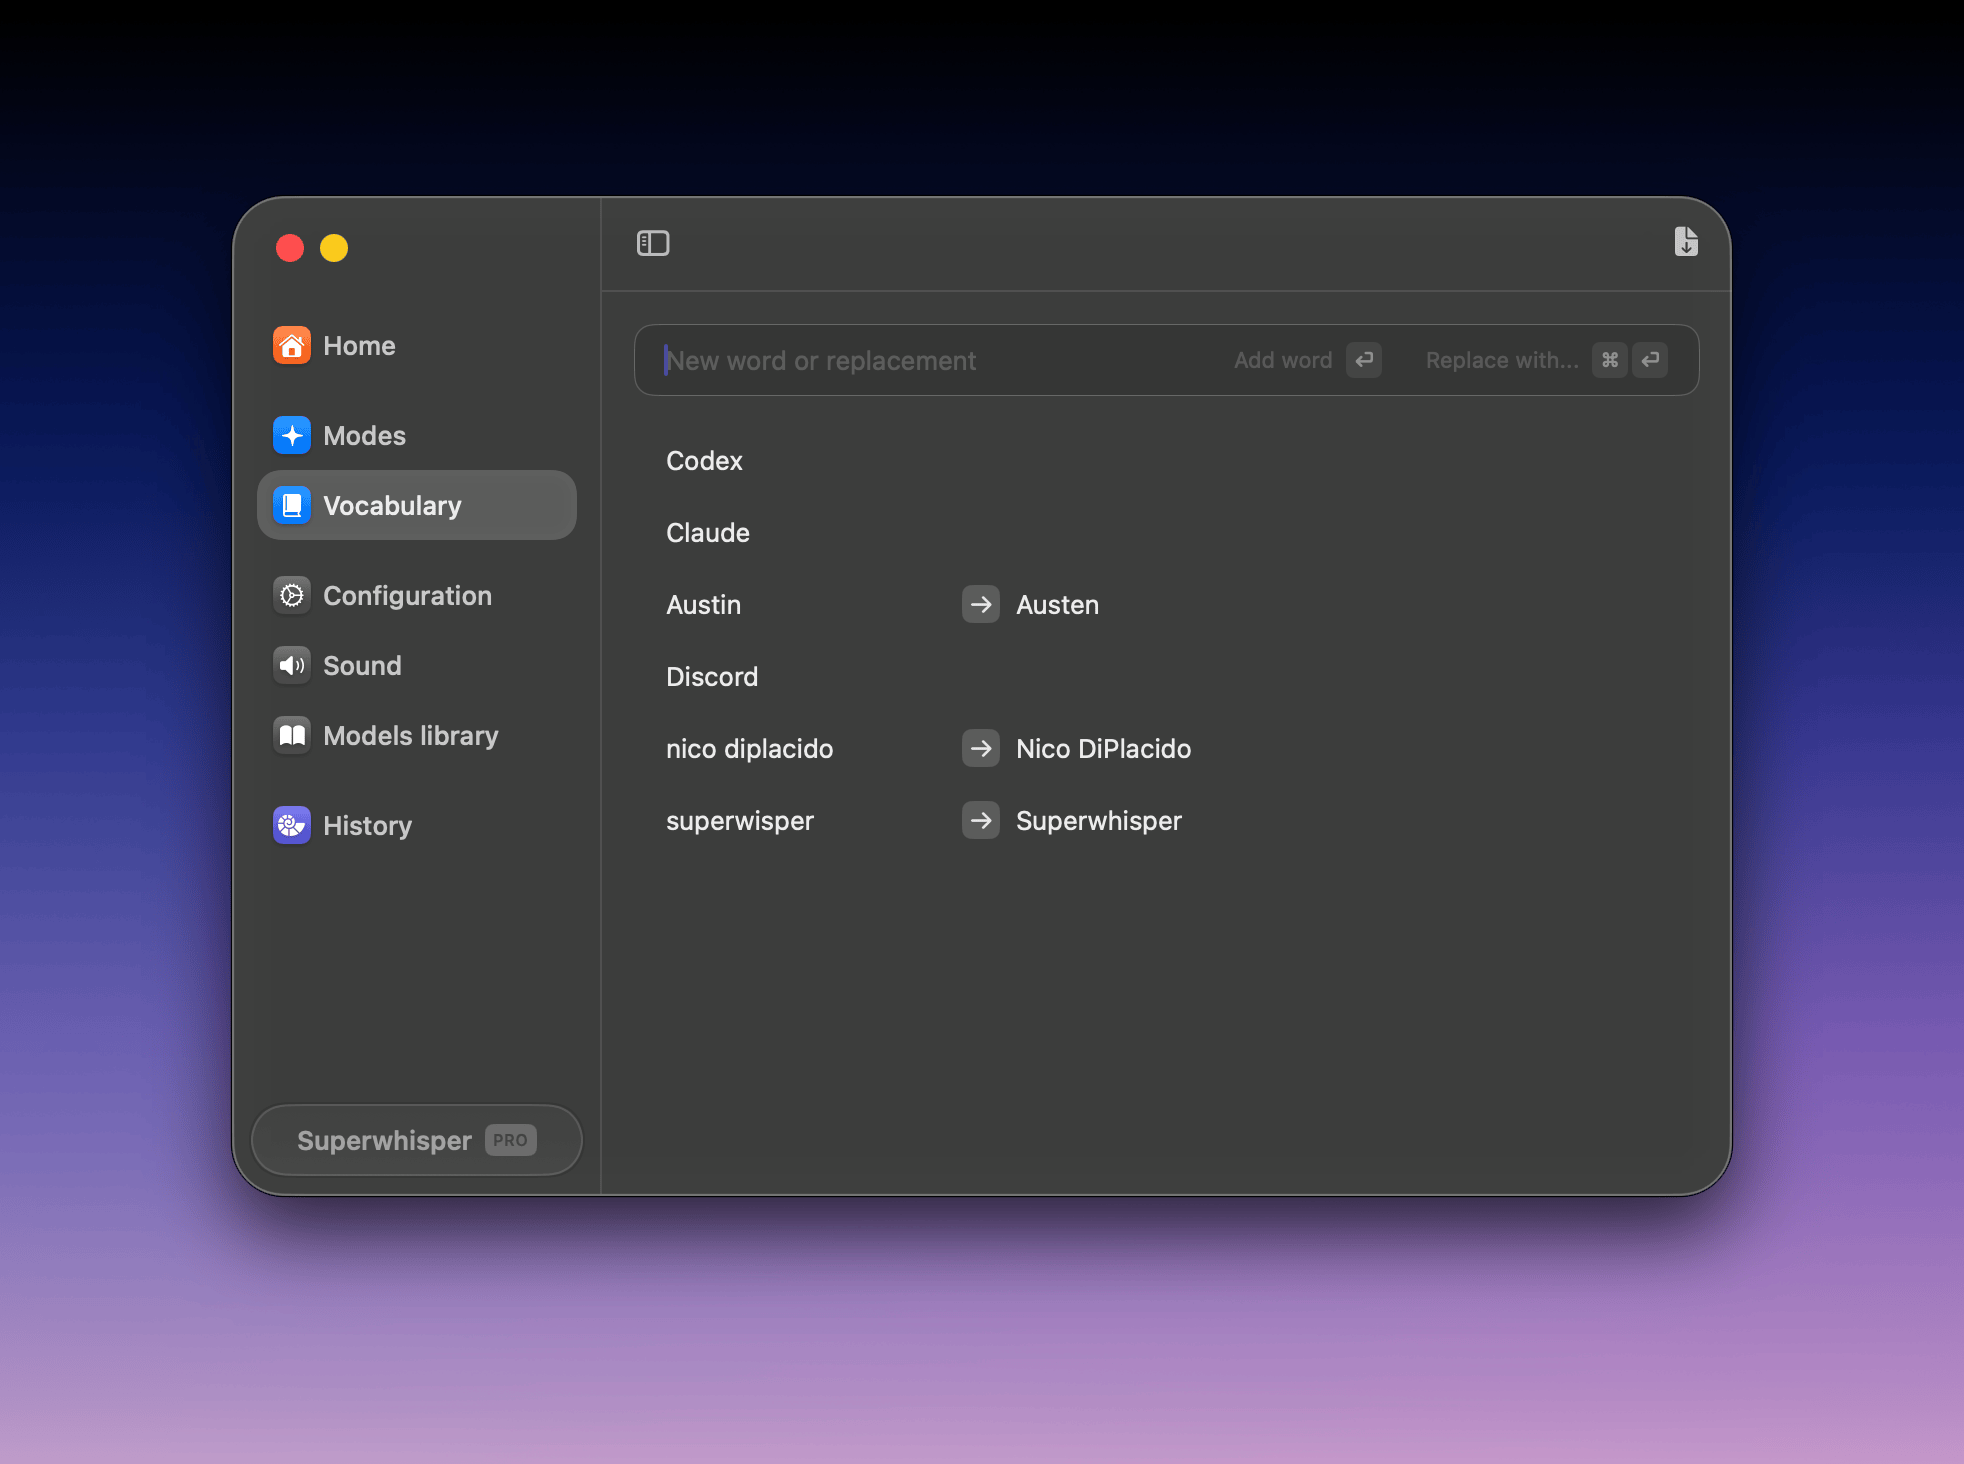Open the History section label
The image size is (1964, 1464).
click(x=368, y=826)
